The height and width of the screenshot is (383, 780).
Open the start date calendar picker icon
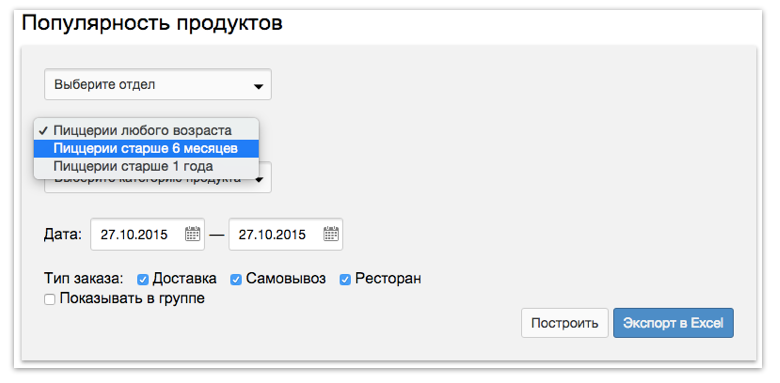[193, 234]
